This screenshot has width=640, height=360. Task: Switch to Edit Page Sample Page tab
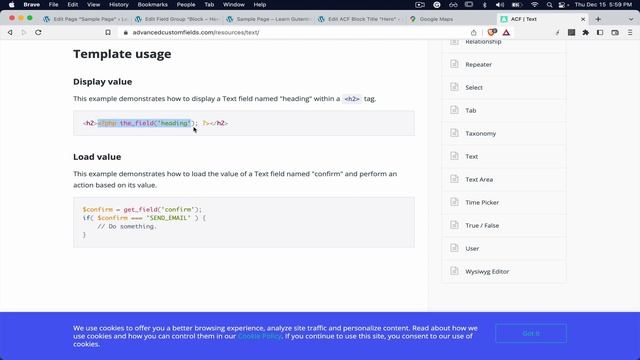pyautogui.click(x=86, y=19)
